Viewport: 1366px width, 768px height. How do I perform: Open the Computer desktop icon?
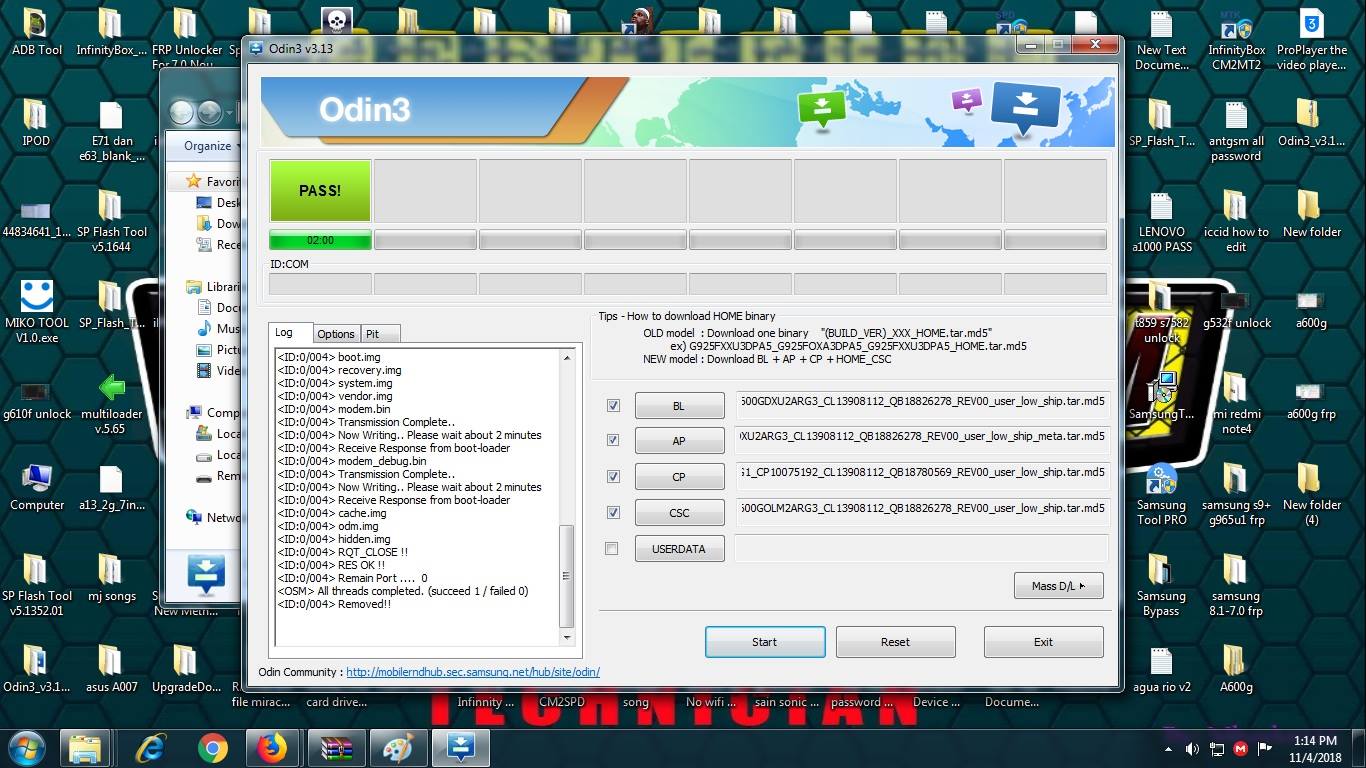(37, 488)
